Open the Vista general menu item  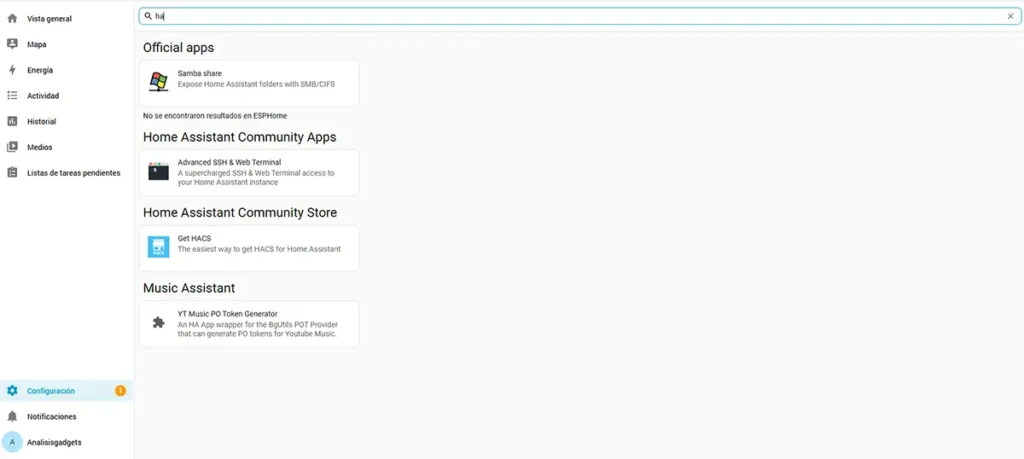(66, 19)
